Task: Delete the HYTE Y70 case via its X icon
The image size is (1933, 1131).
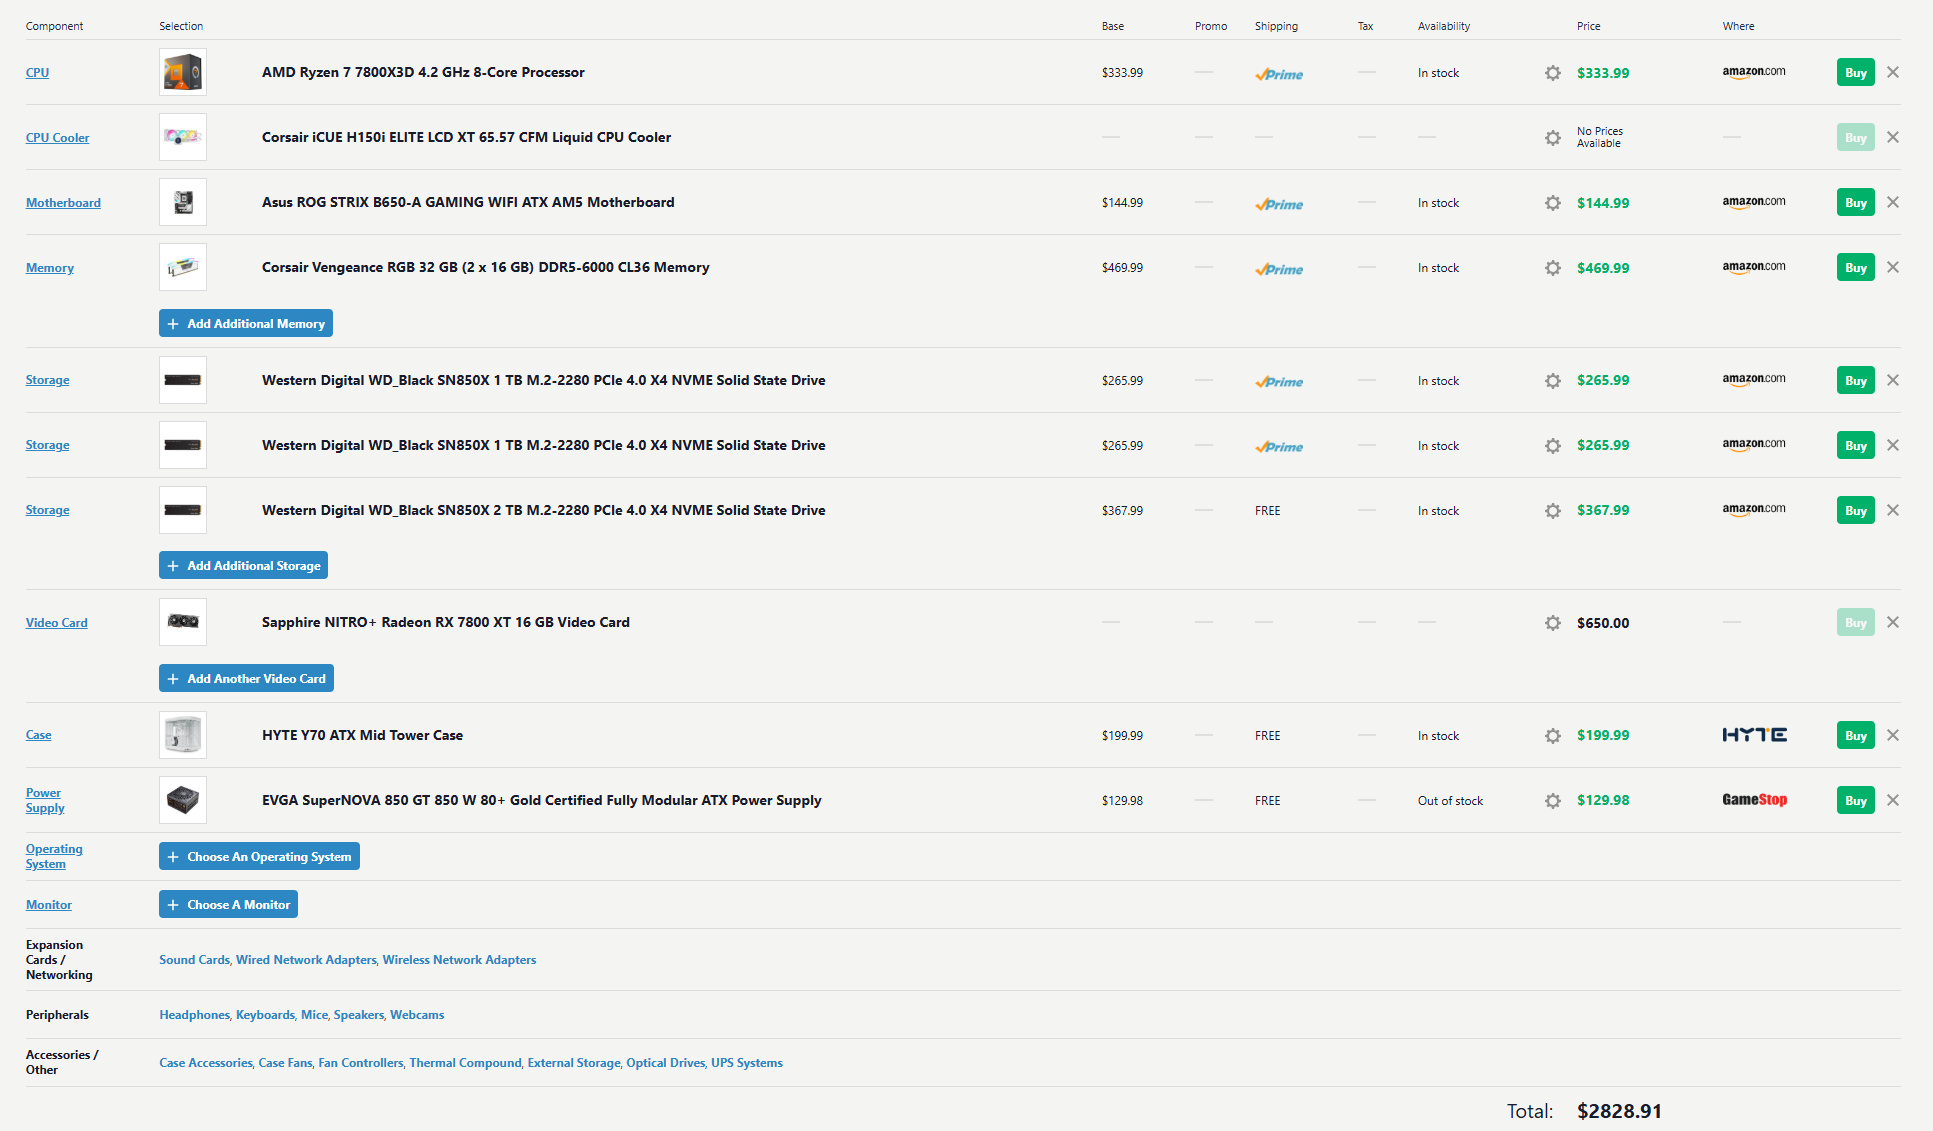Action: (1892, 735)
